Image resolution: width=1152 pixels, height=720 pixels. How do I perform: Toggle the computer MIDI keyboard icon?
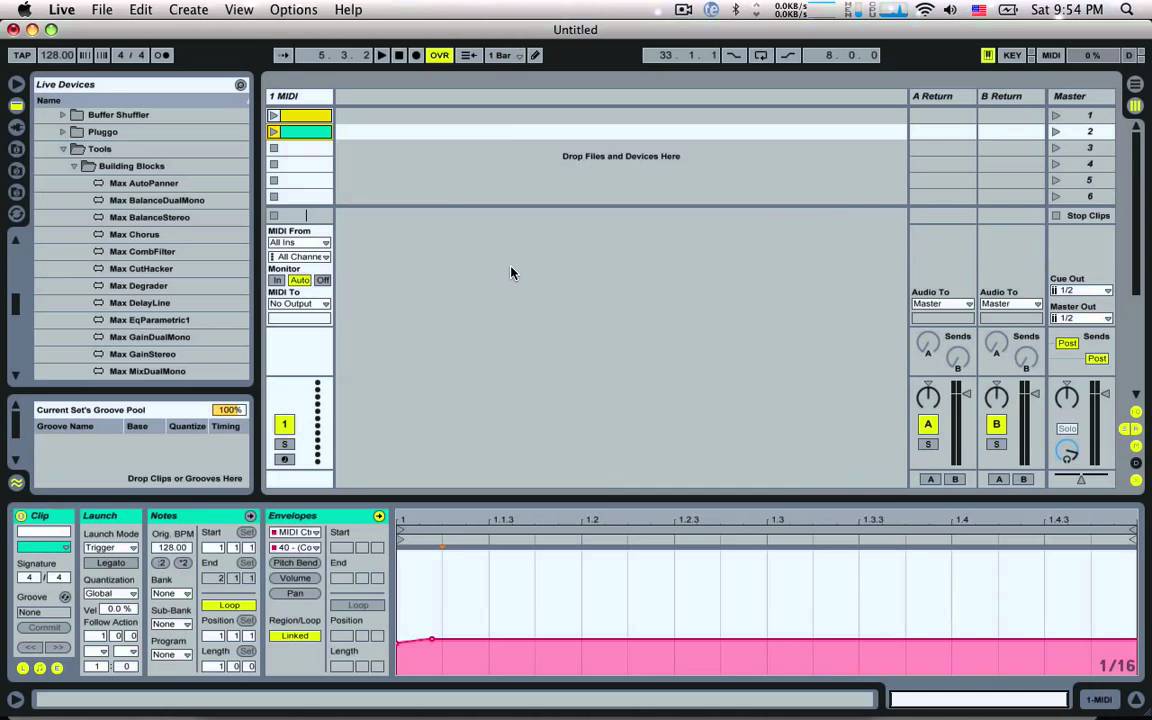(988, 55)
